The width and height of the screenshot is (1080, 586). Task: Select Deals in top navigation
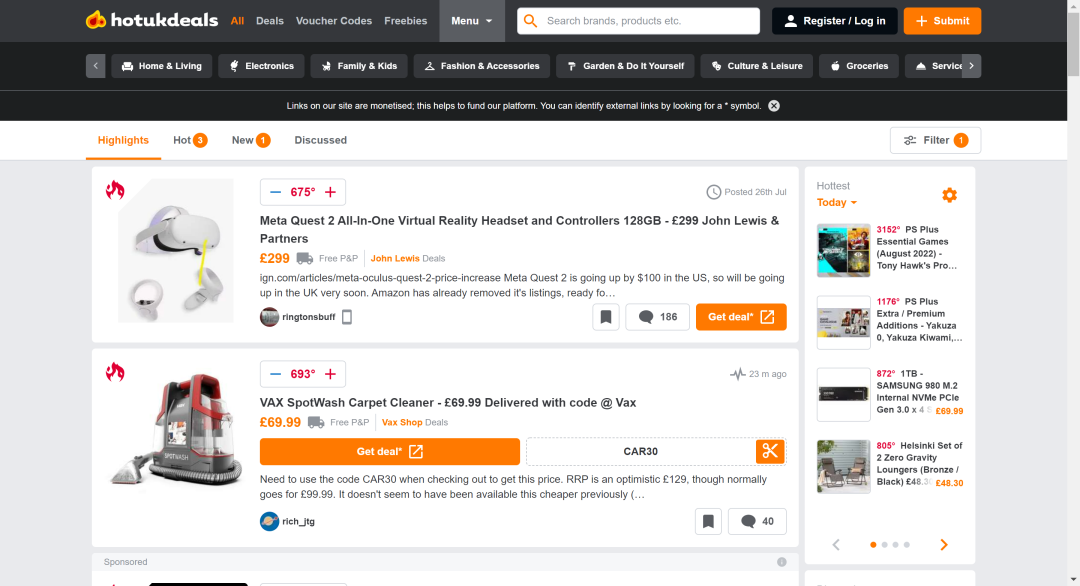pos(270,21)
